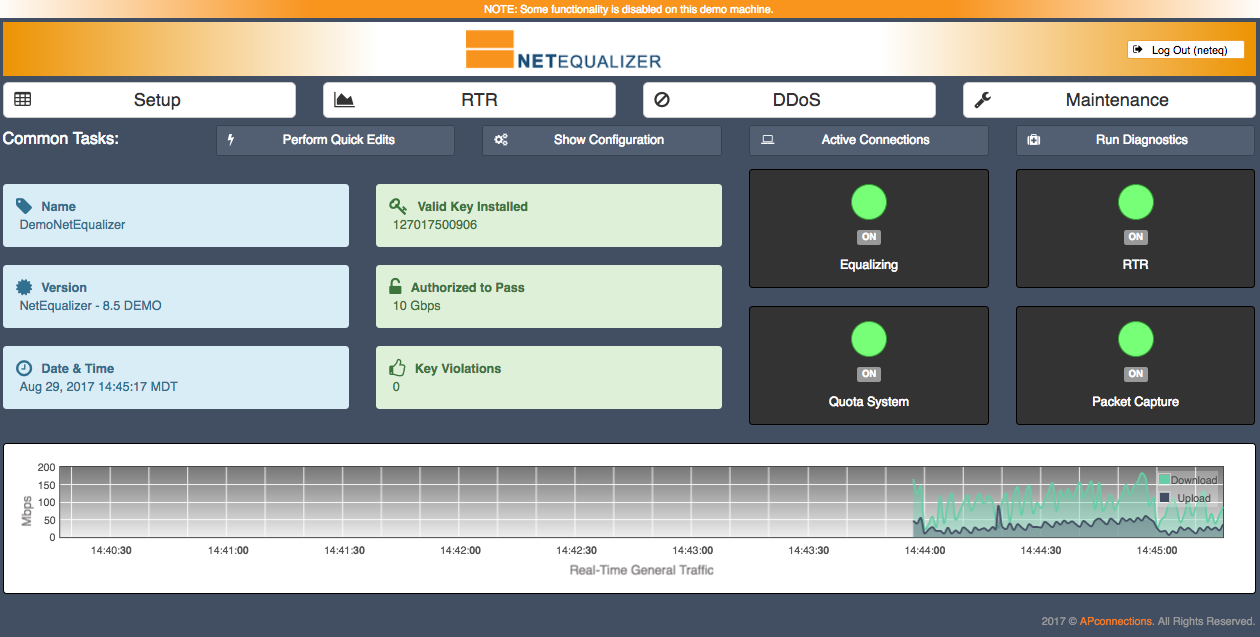The width and height of the screenshot is (1260, 637).
Task: Open the APconnections footer link
Action: [1116, 621]
